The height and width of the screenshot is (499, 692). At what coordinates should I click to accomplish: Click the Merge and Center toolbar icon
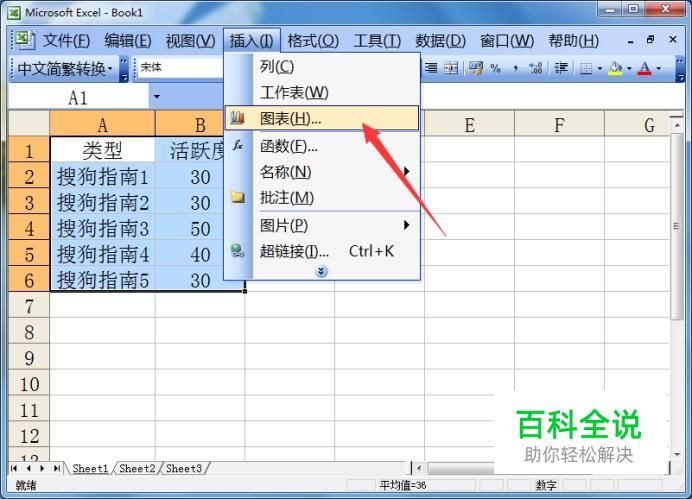click(451, 68)
